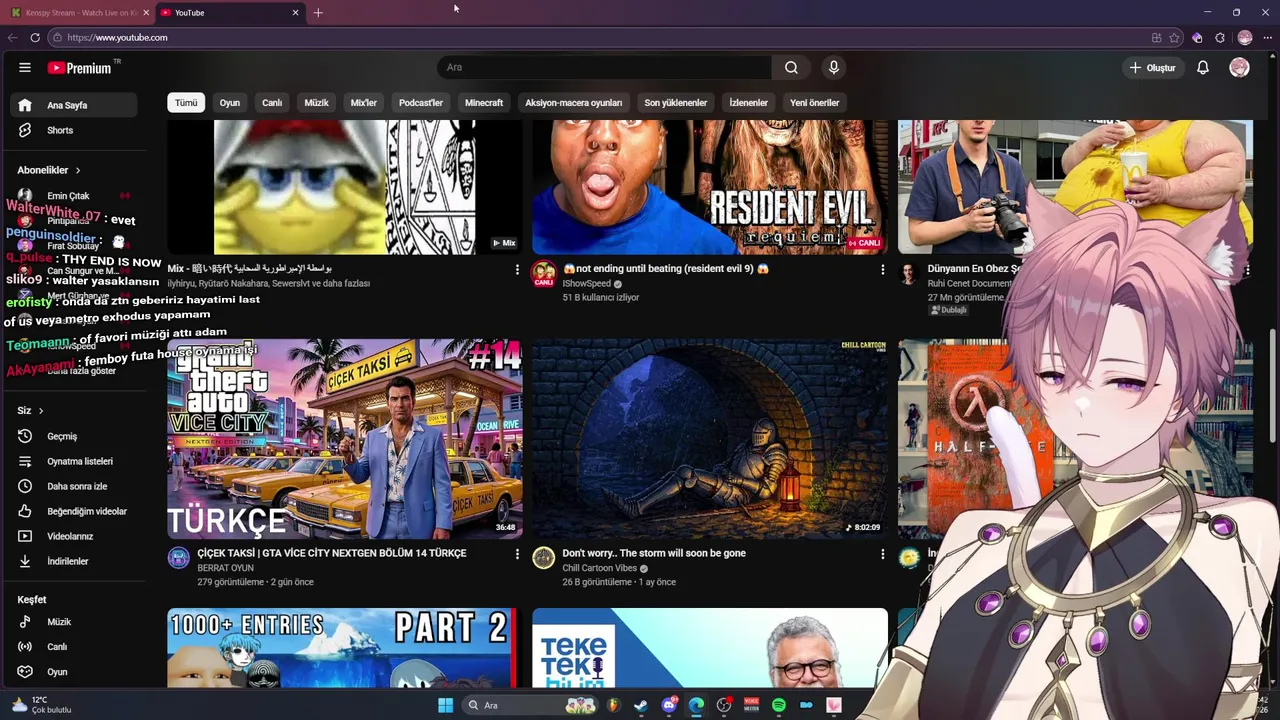Select the Mix'ler filter chip
Image resolution: width=1280 pixels, height=720 pixels.
[x=364, y=102]
